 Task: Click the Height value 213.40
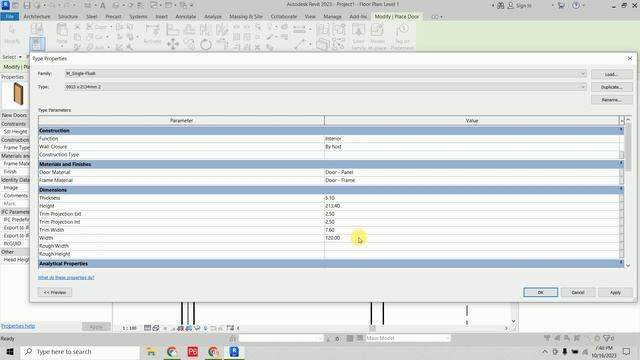point(332,206)
